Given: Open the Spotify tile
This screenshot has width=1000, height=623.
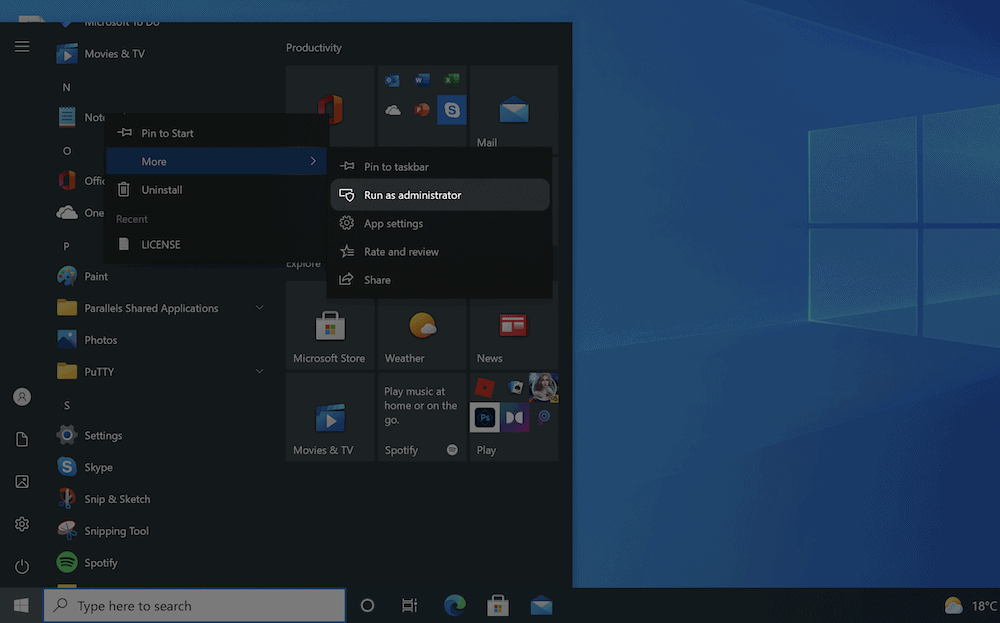Looking at the screenshot, I should tap(422, 417).
